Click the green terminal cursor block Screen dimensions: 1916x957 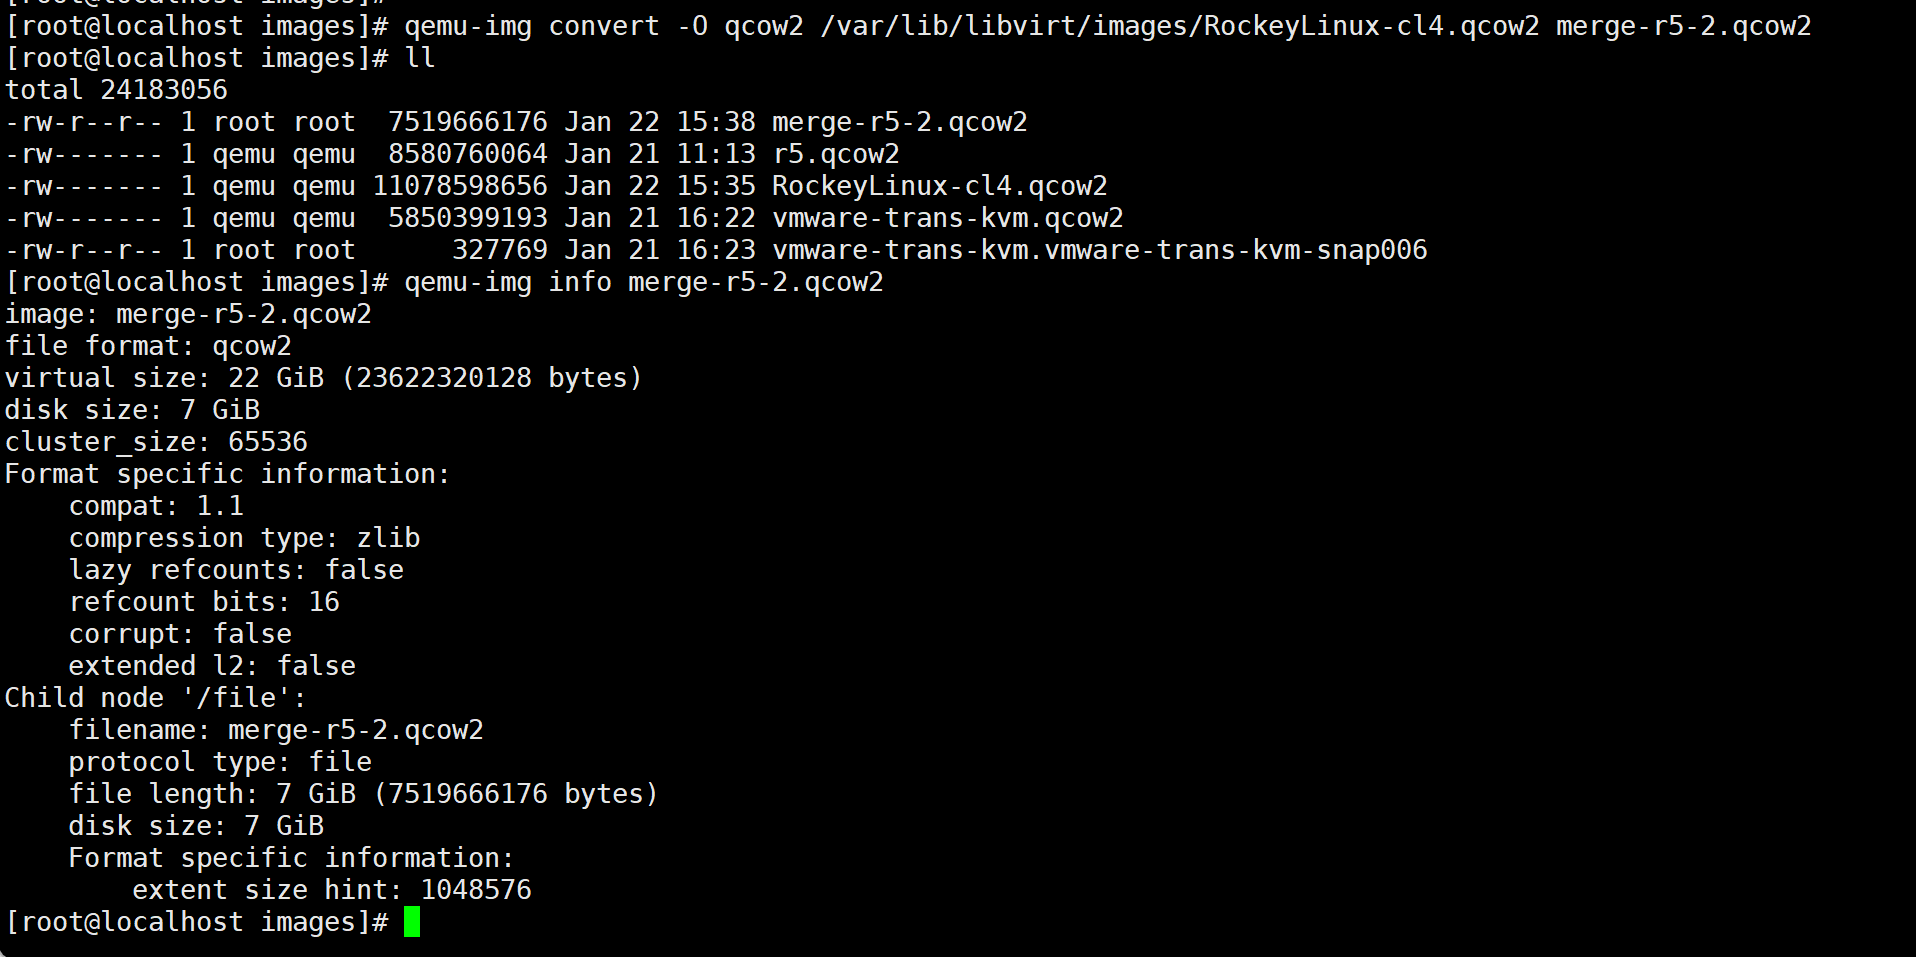click(412, 922)
